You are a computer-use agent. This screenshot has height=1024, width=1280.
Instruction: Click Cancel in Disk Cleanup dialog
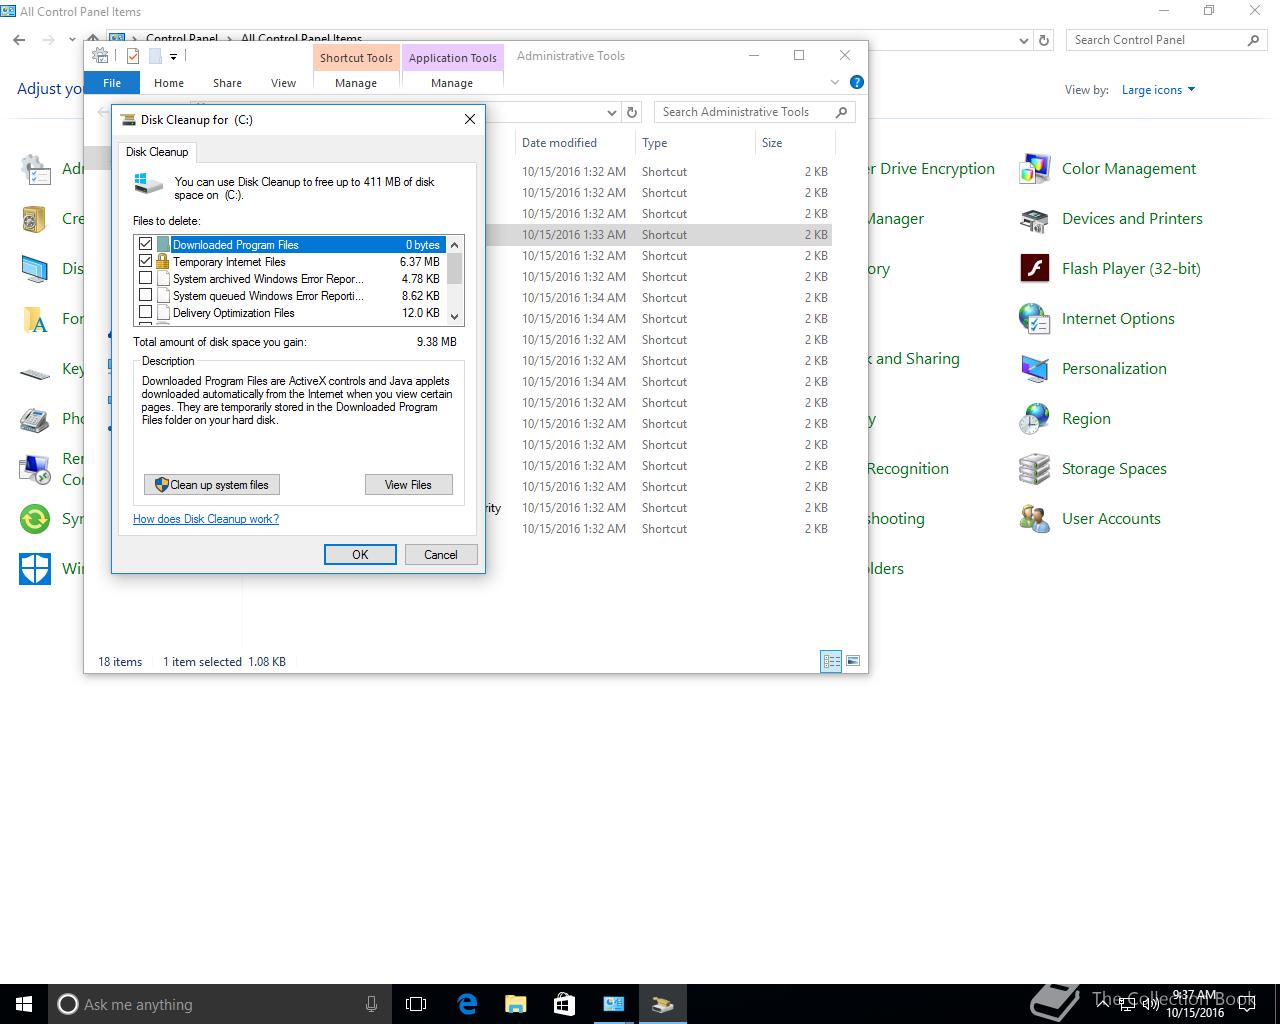coord(441,554)
